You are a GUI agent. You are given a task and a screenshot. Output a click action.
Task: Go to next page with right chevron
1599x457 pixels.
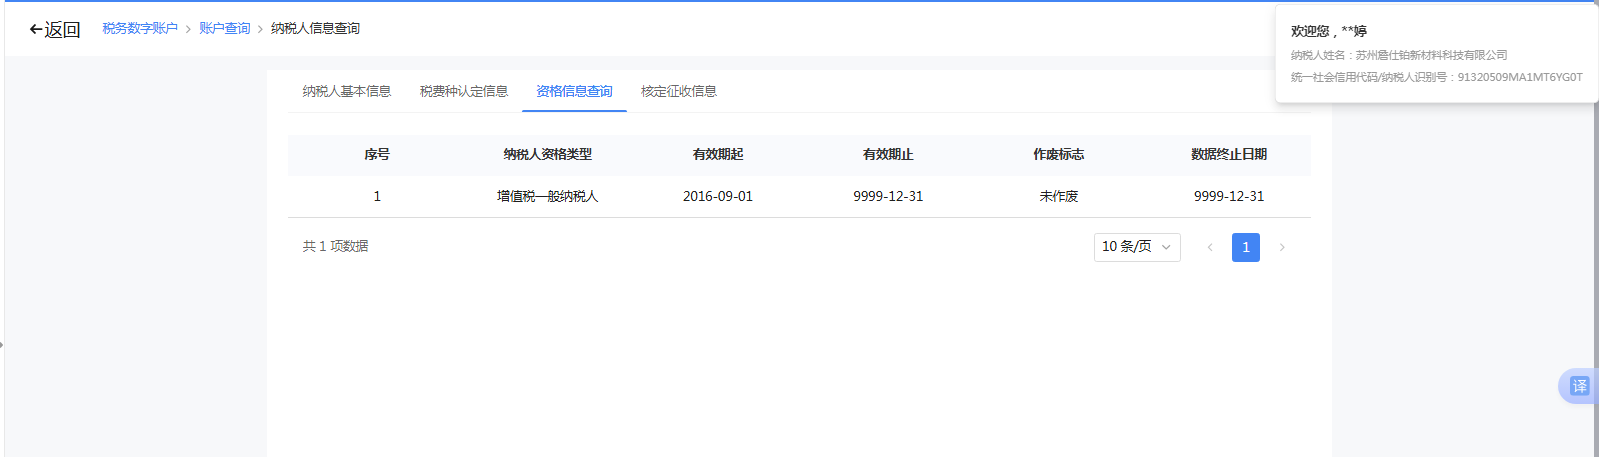click(x=1282, y=247)
